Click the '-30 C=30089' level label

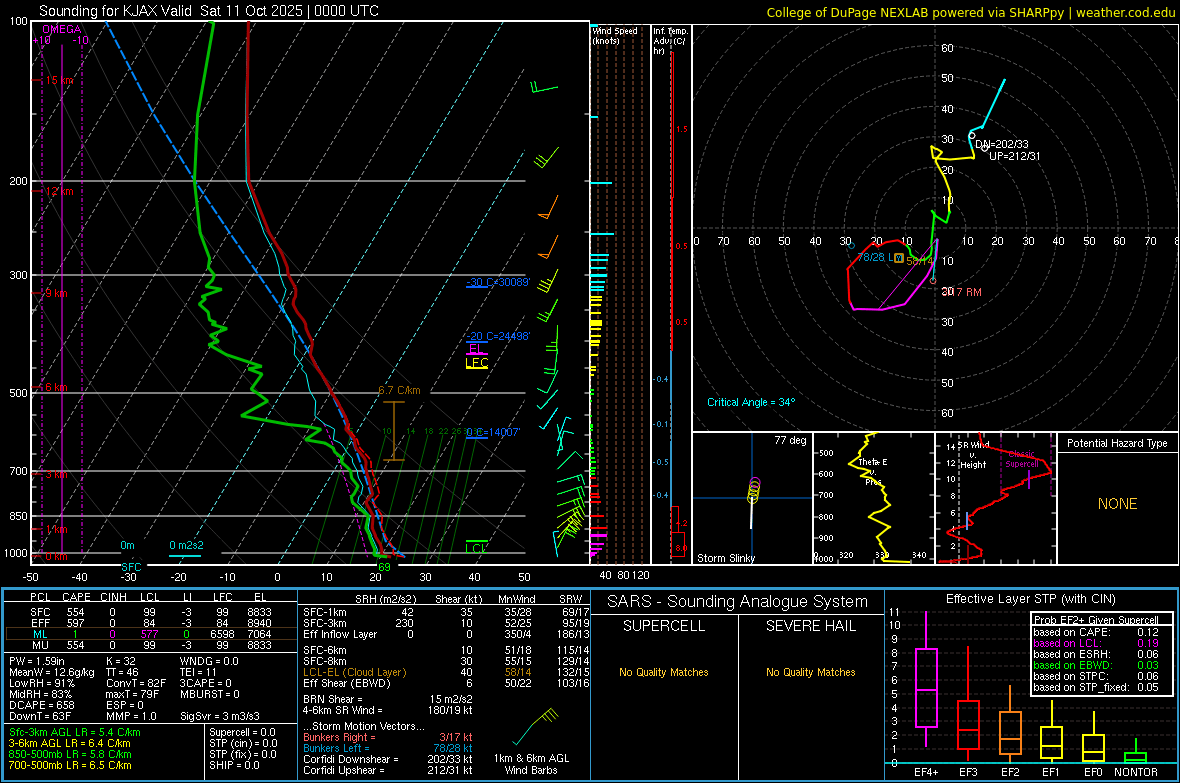[498, 282]
